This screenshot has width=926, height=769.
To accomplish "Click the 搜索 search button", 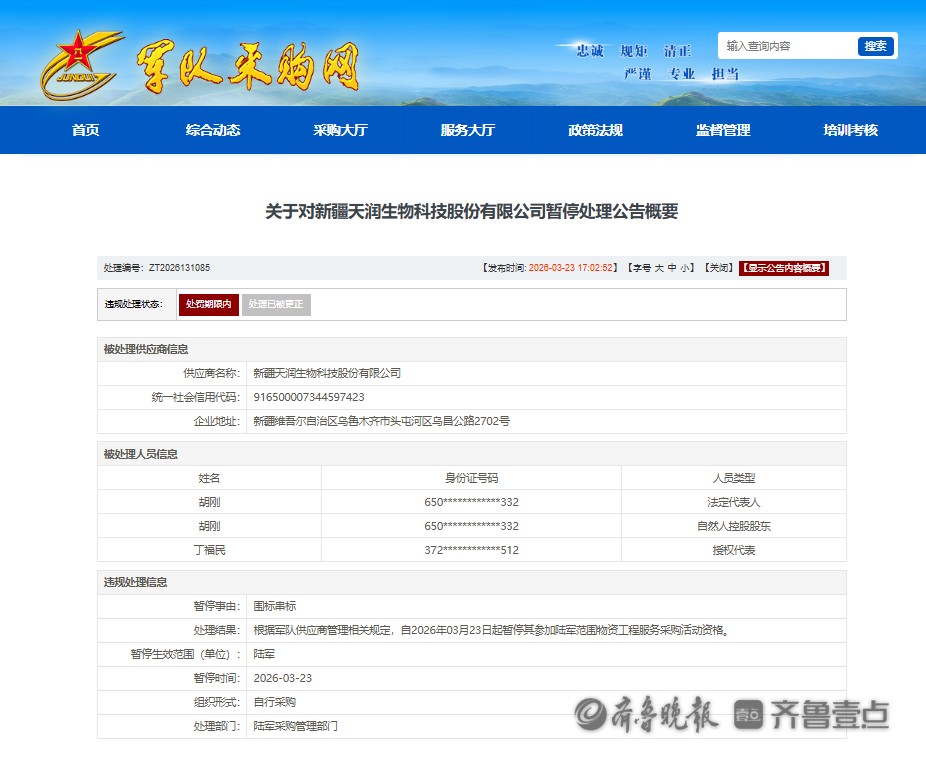I will point(875,46).
